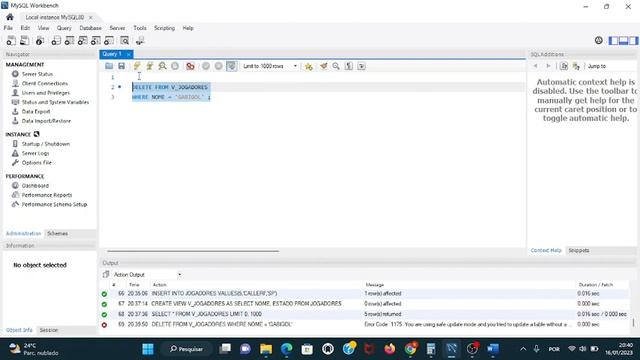640x360 pixels.
Task: Expand hidden system tray icons chevron
Action: pos(523,349)
